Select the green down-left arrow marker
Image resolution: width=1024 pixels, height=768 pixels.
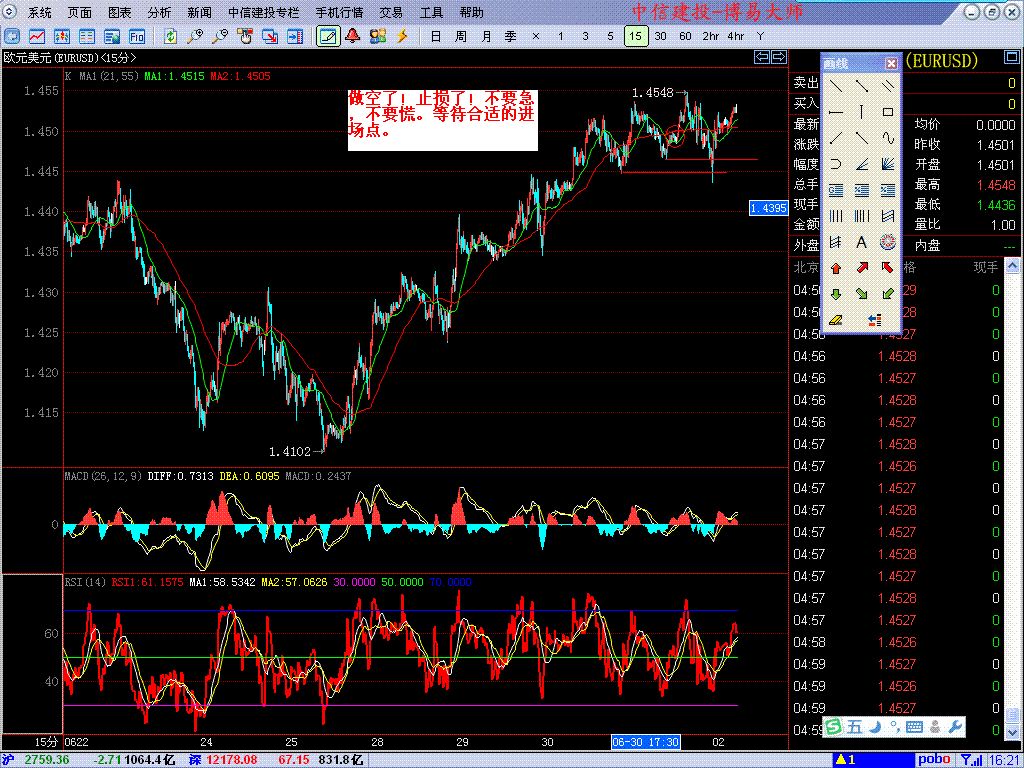[x=888, y=294]
